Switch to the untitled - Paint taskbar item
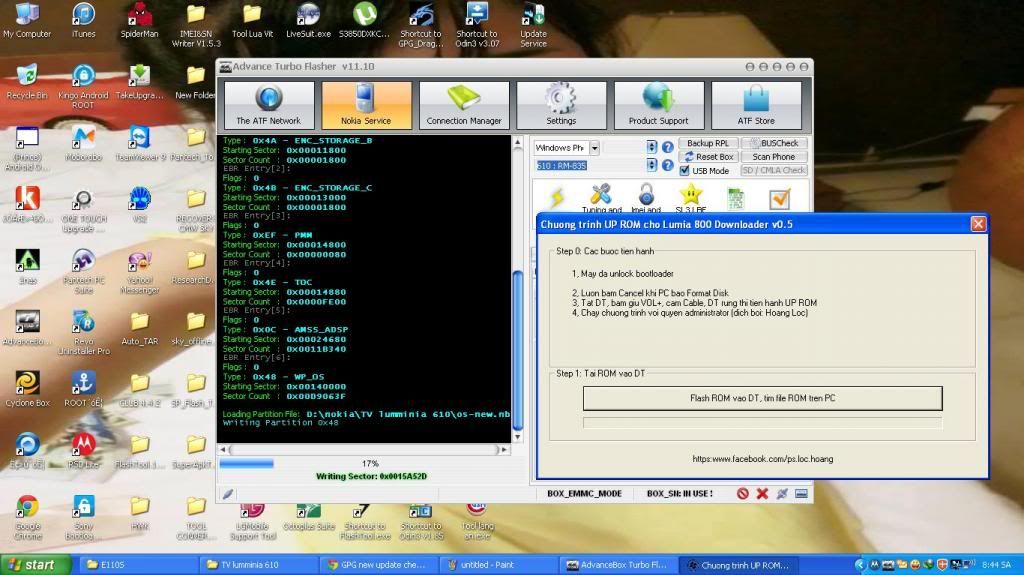The width and height of the screenshot is (1024, 575). [x=499, y=565]
